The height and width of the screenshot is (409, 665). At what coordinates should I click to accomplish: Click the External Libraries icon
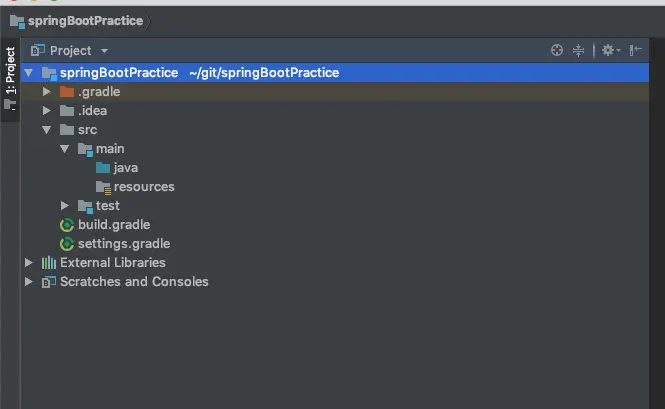pos(49,263)
